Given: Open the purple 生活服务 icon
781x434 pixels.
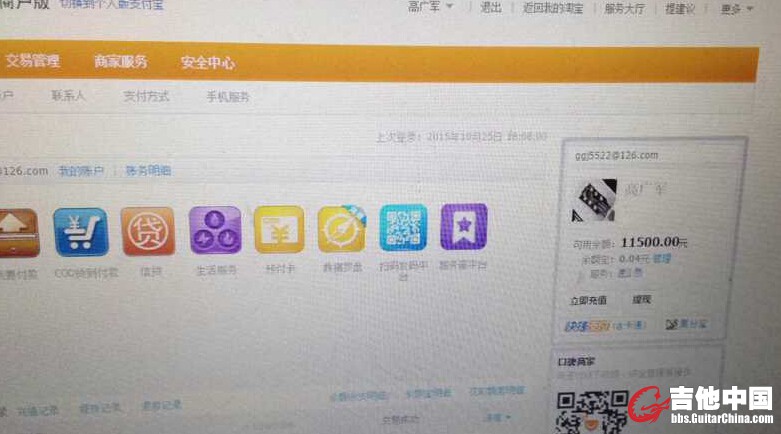Looking at the screenshot, I should tap(215, 230).
